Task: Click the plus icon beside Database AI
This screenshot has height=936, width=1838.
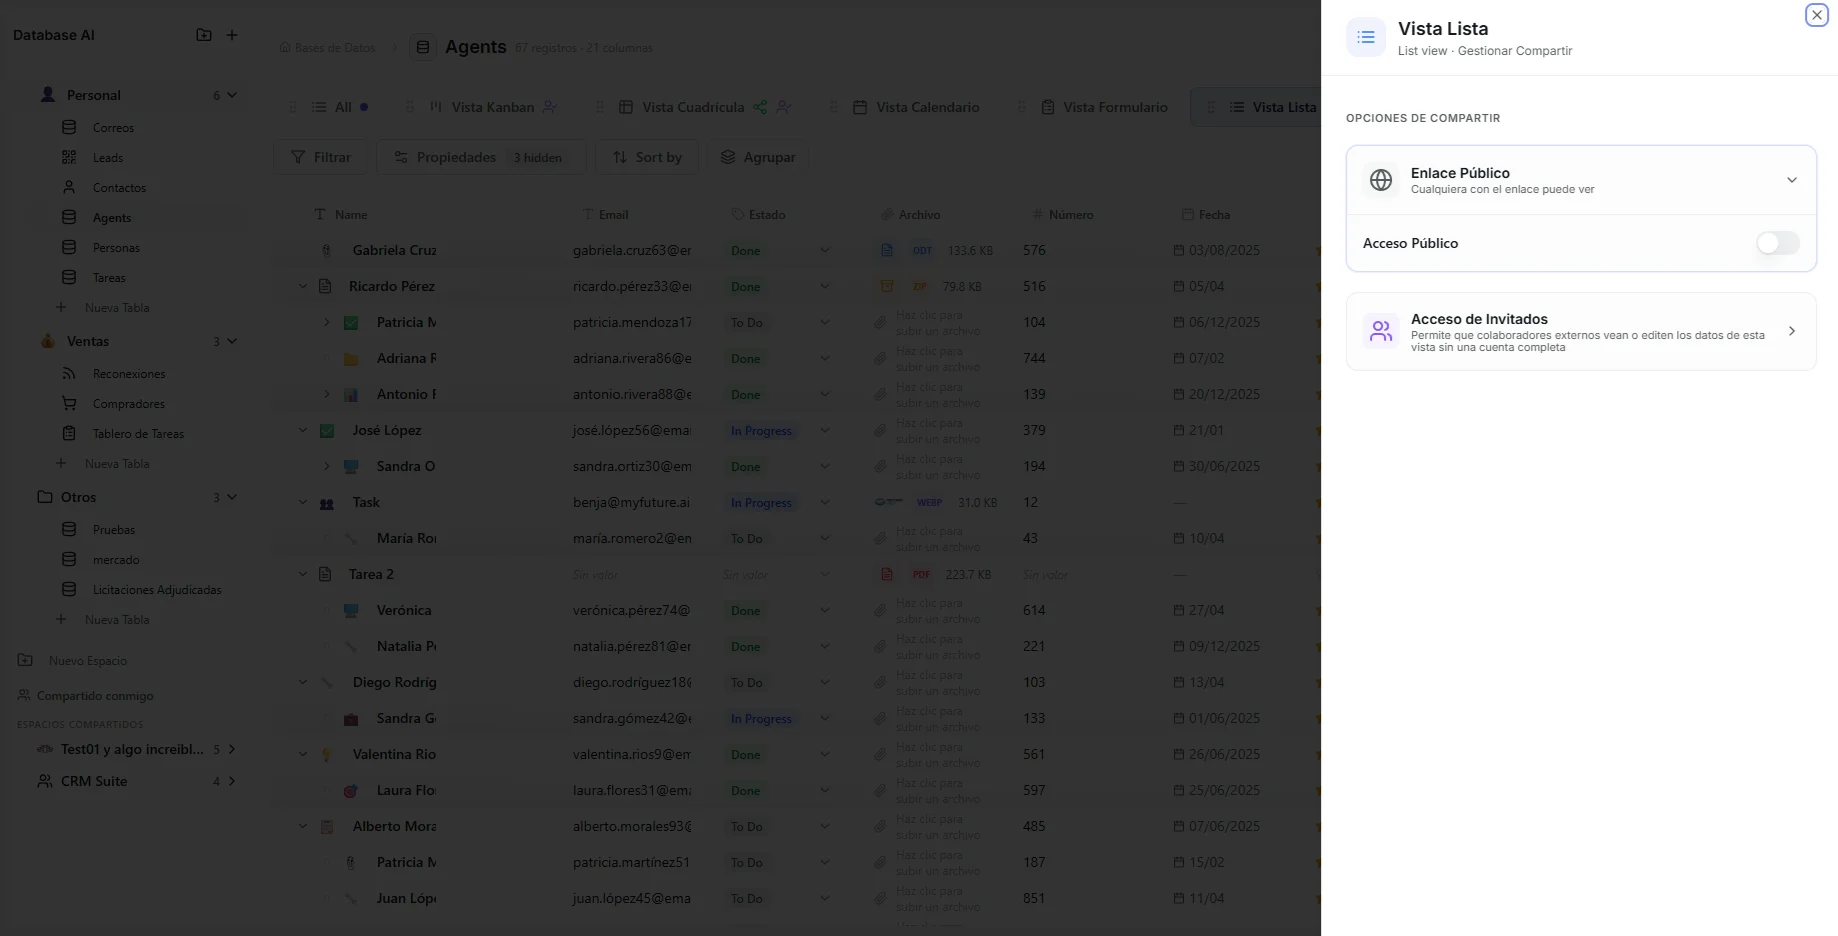Action: coord(232,35)
